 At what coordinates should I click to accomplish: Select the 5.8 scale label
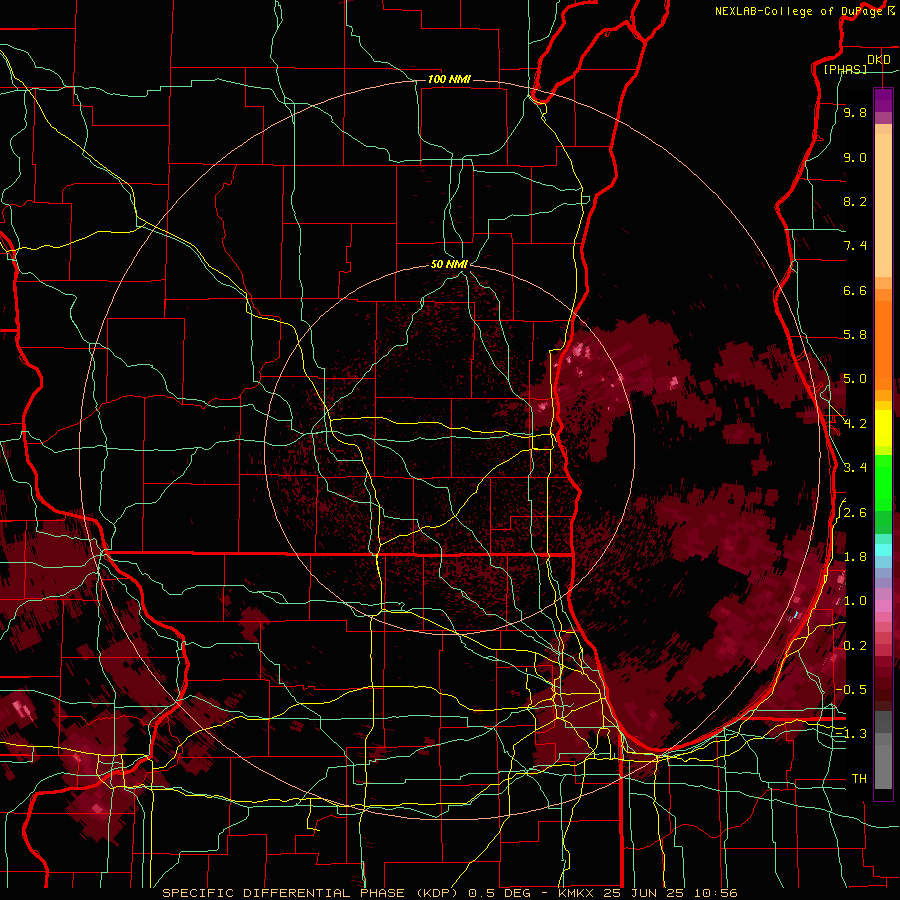pos(855,335)
